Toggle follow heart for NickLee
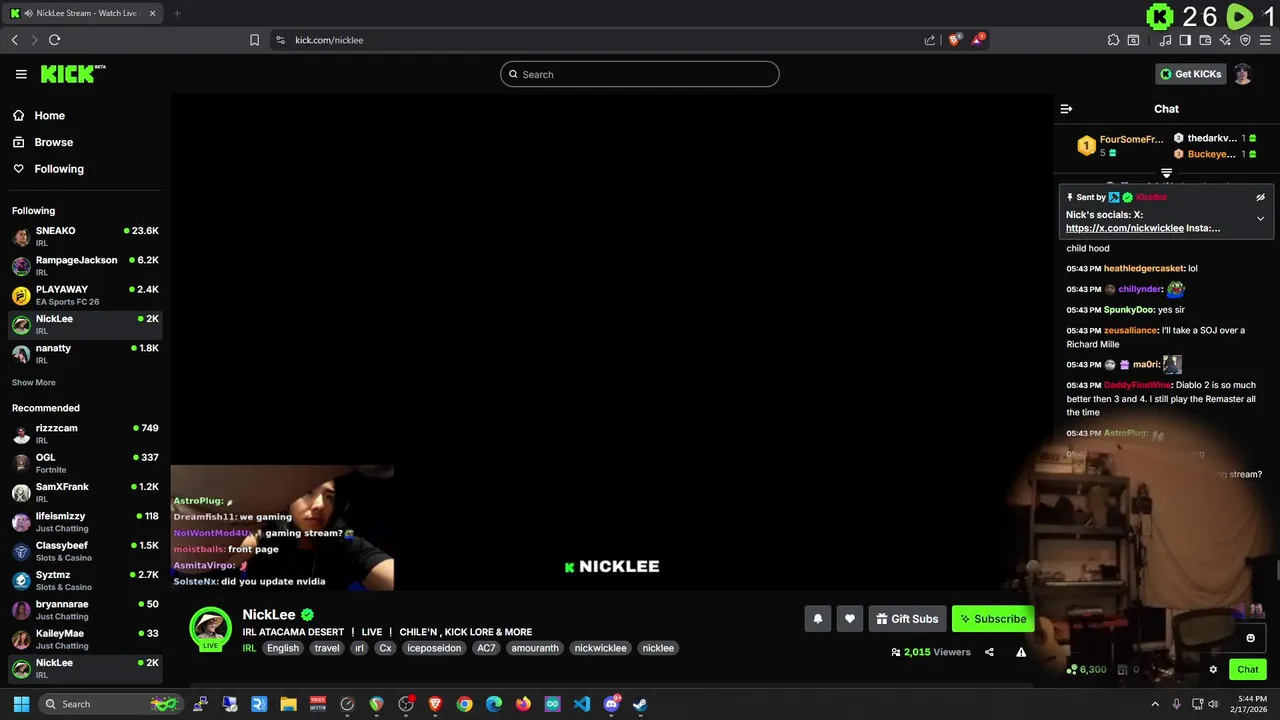The image size is (1280, 720). (x=850, y=619)
